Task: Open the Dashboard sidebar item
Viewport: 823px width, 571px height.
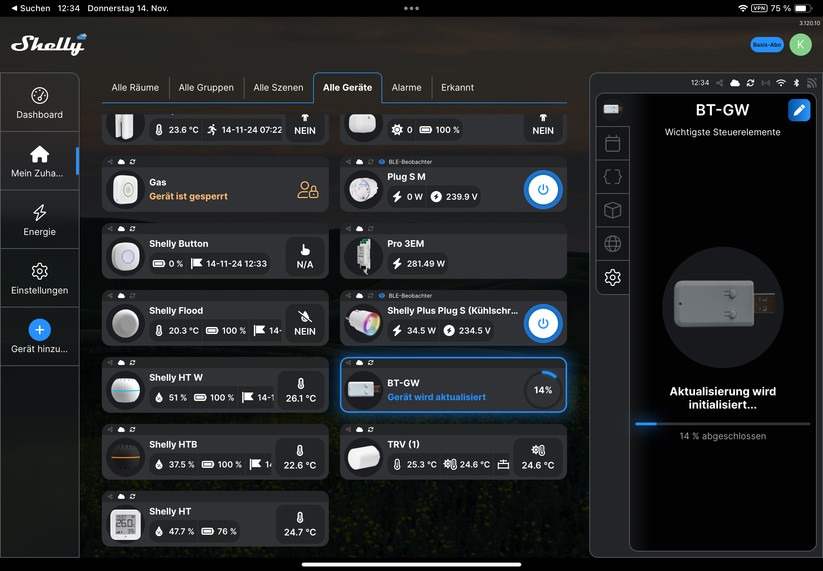Action: coord(39,103)
